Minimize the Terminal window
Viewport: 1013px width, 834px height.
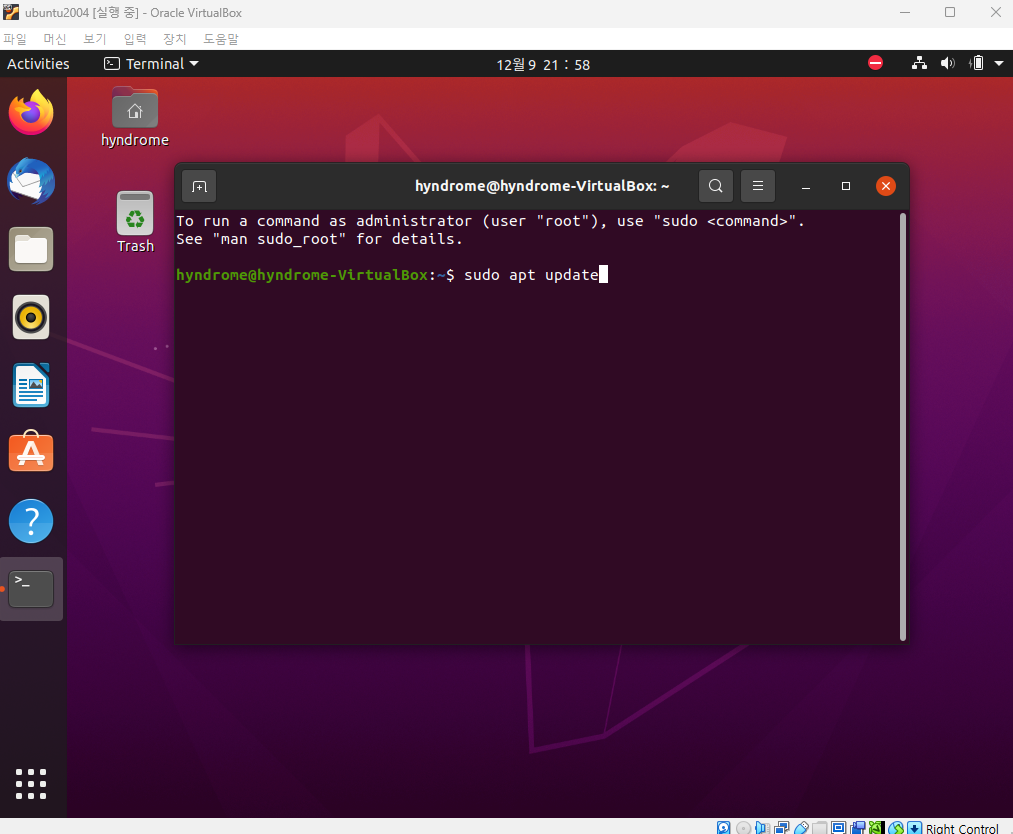806,187
